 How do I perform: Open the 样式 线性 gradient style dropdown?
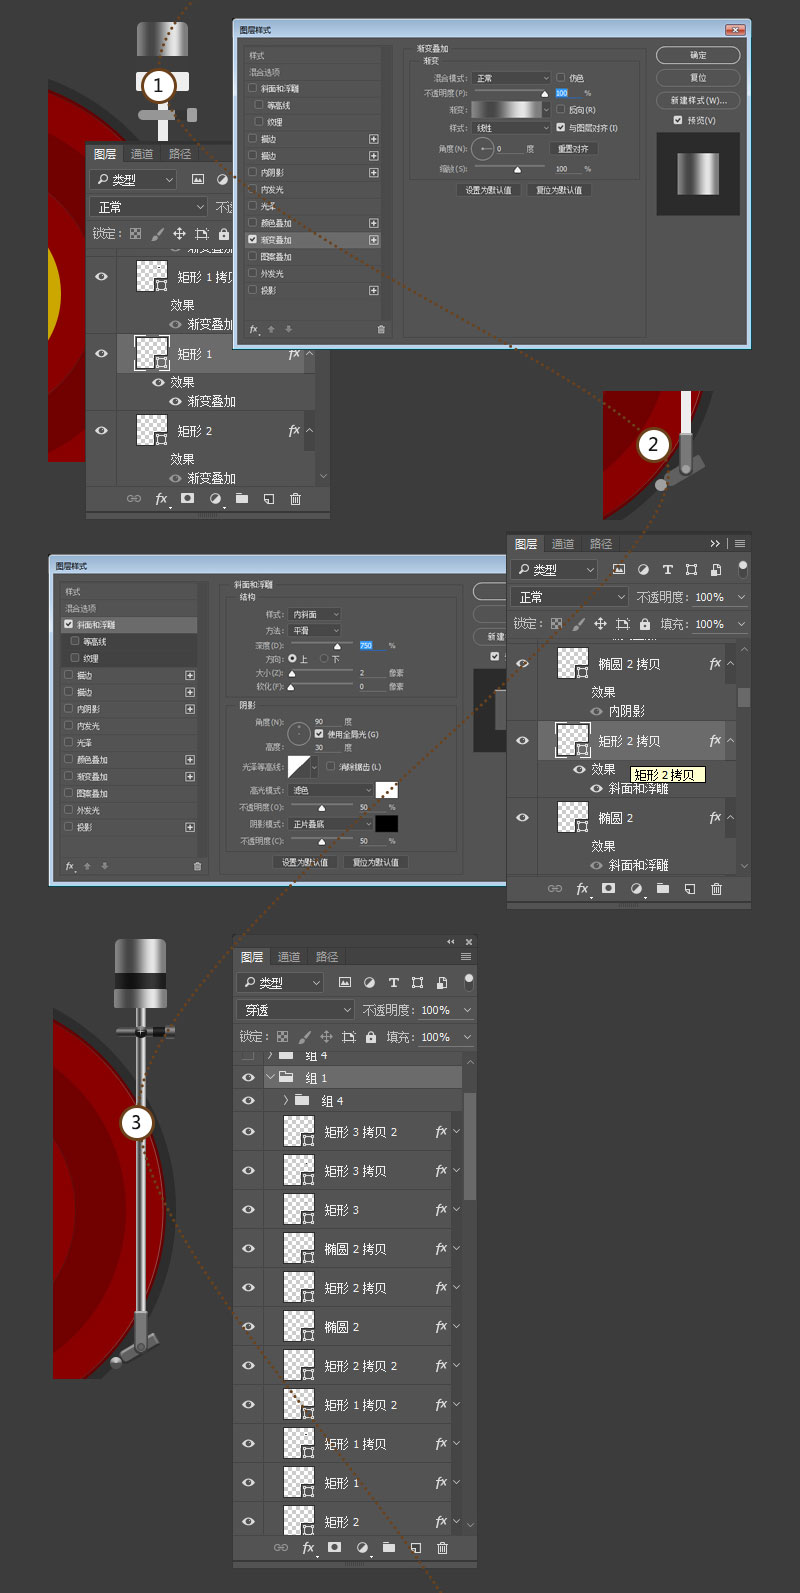tap(511, 128)
